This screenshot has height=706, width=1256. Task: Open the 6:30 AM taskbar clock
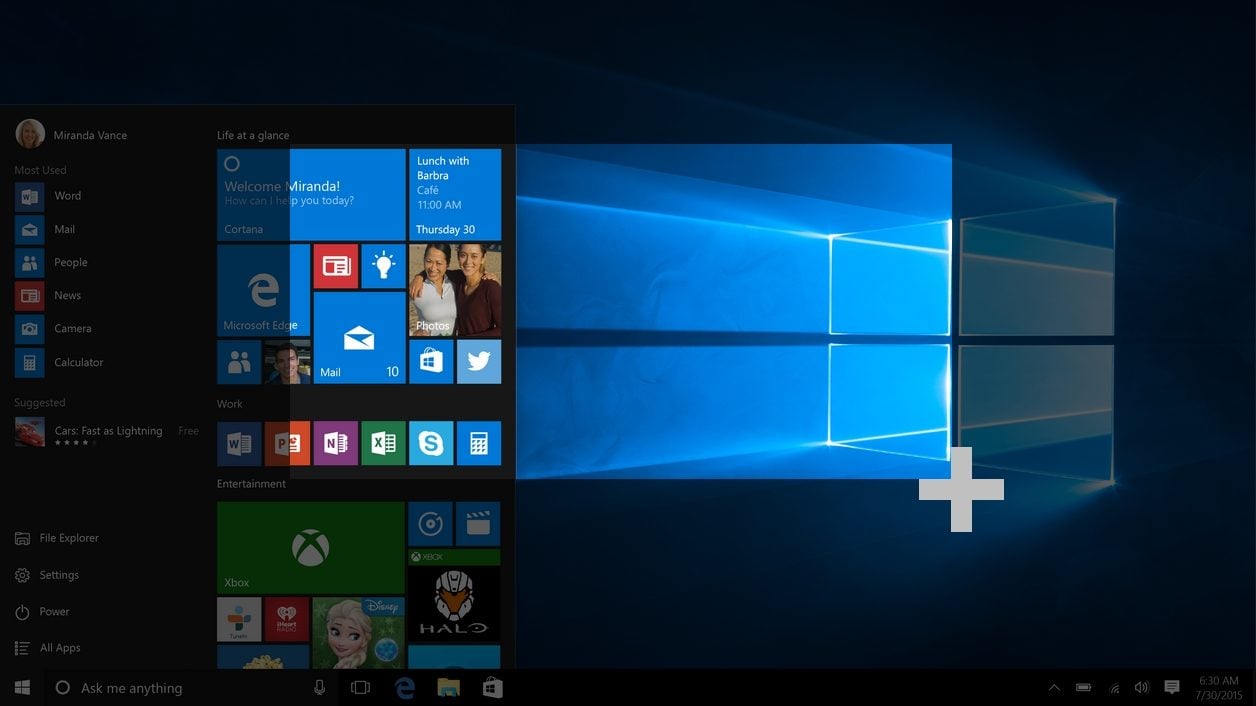pyautogui.click(x=1218, y=688)
